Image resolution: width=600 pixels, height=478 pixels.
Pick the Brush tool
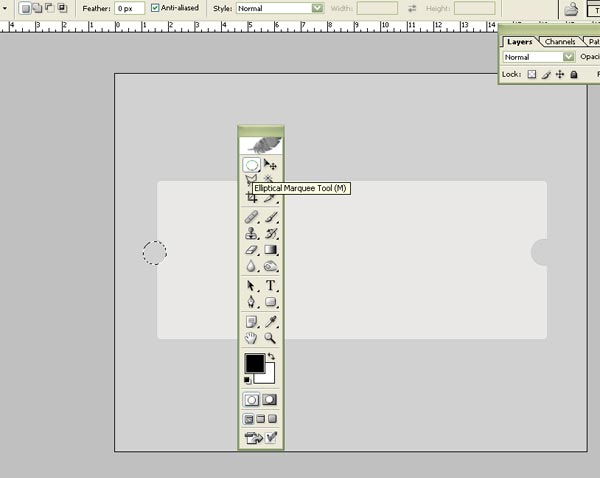pyautogui.click(x=270, y=217)
